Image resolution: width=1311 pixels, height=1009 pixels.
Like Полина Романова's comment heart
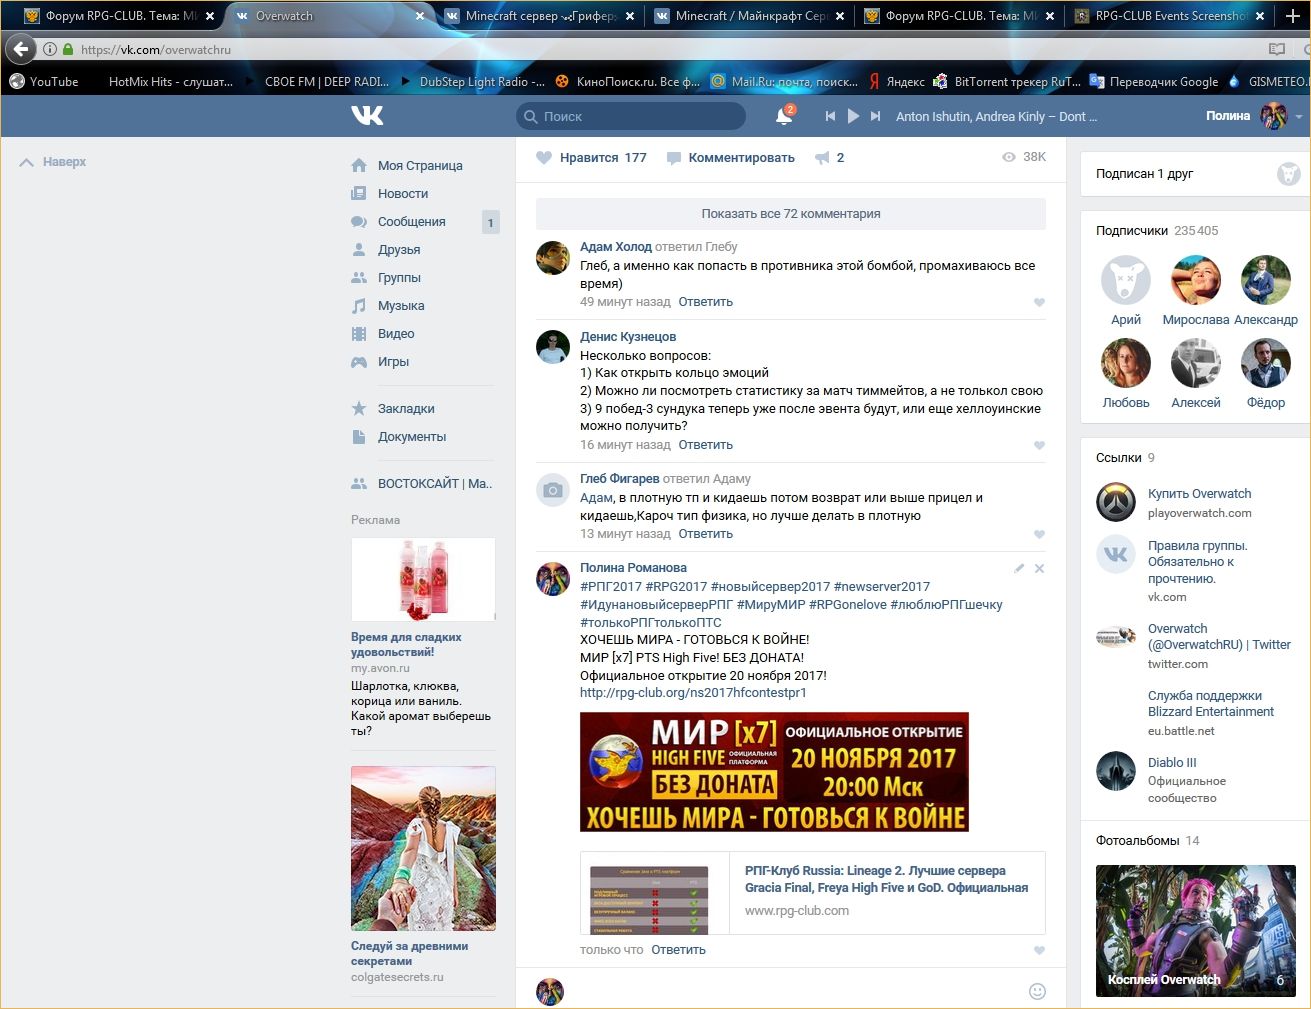click(x=1039, y=950)
